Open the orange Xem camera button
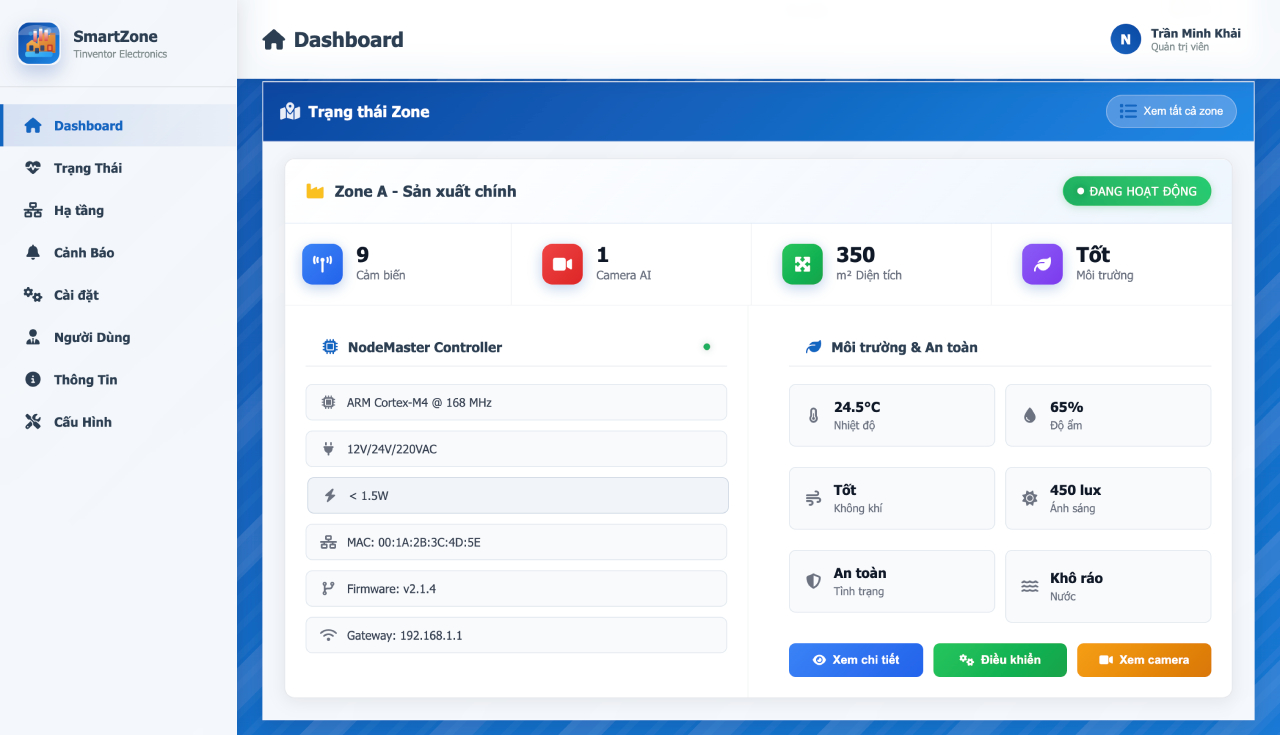1280x735 pixels. 1143,660
